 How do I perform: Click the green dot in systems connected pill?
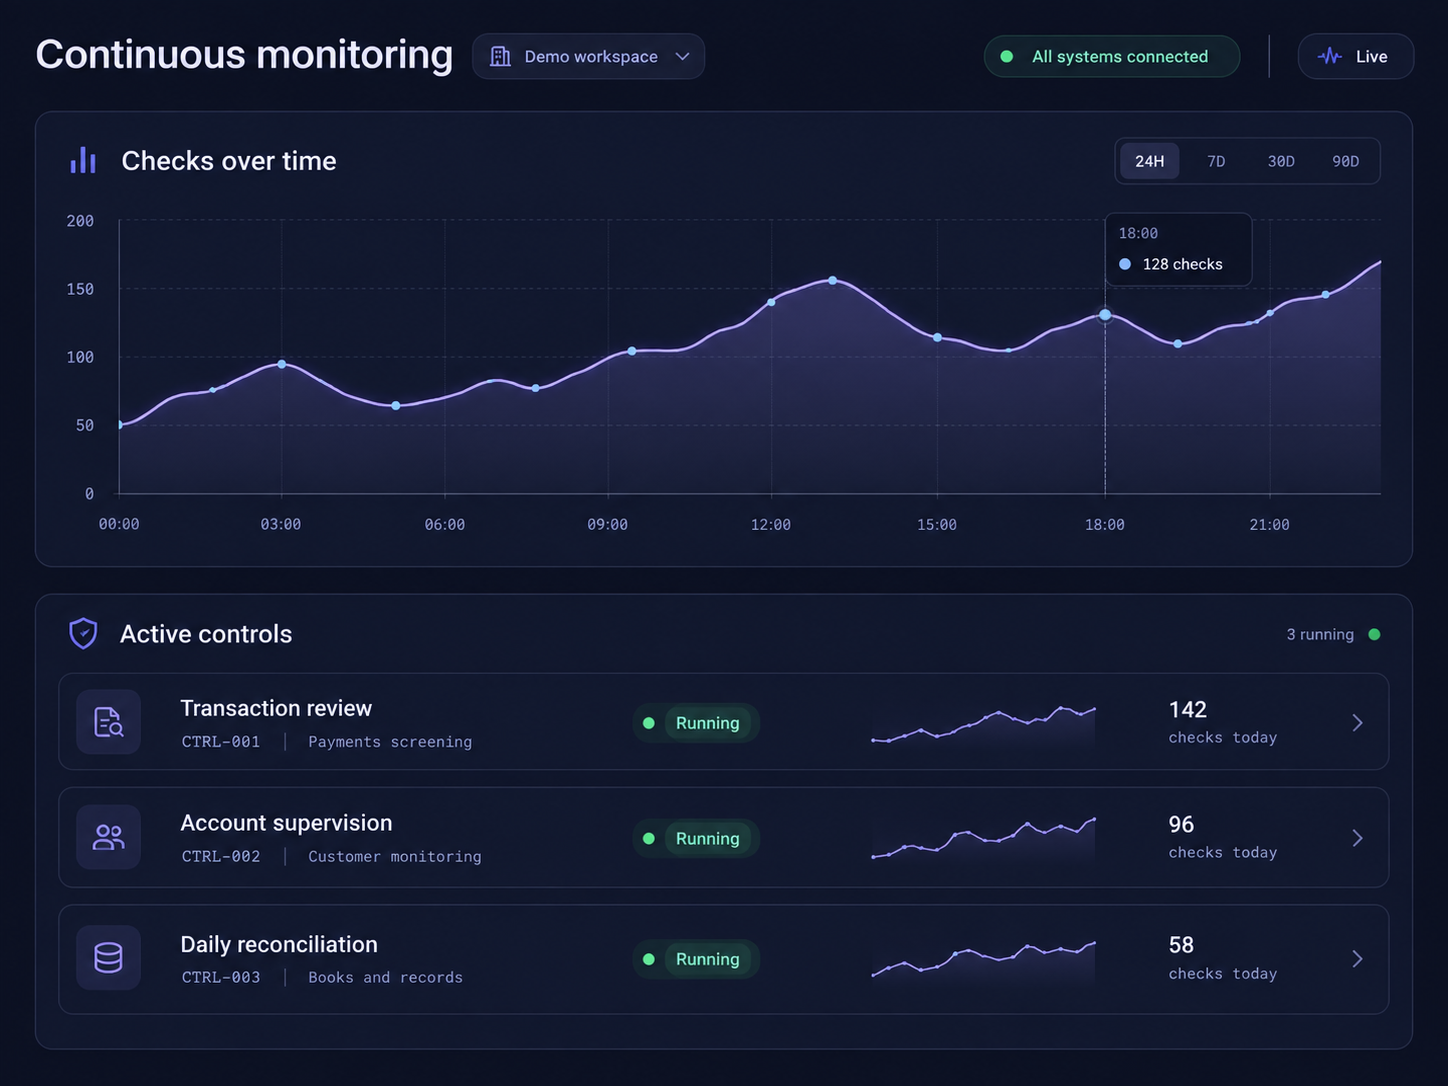pos(1007,57)
